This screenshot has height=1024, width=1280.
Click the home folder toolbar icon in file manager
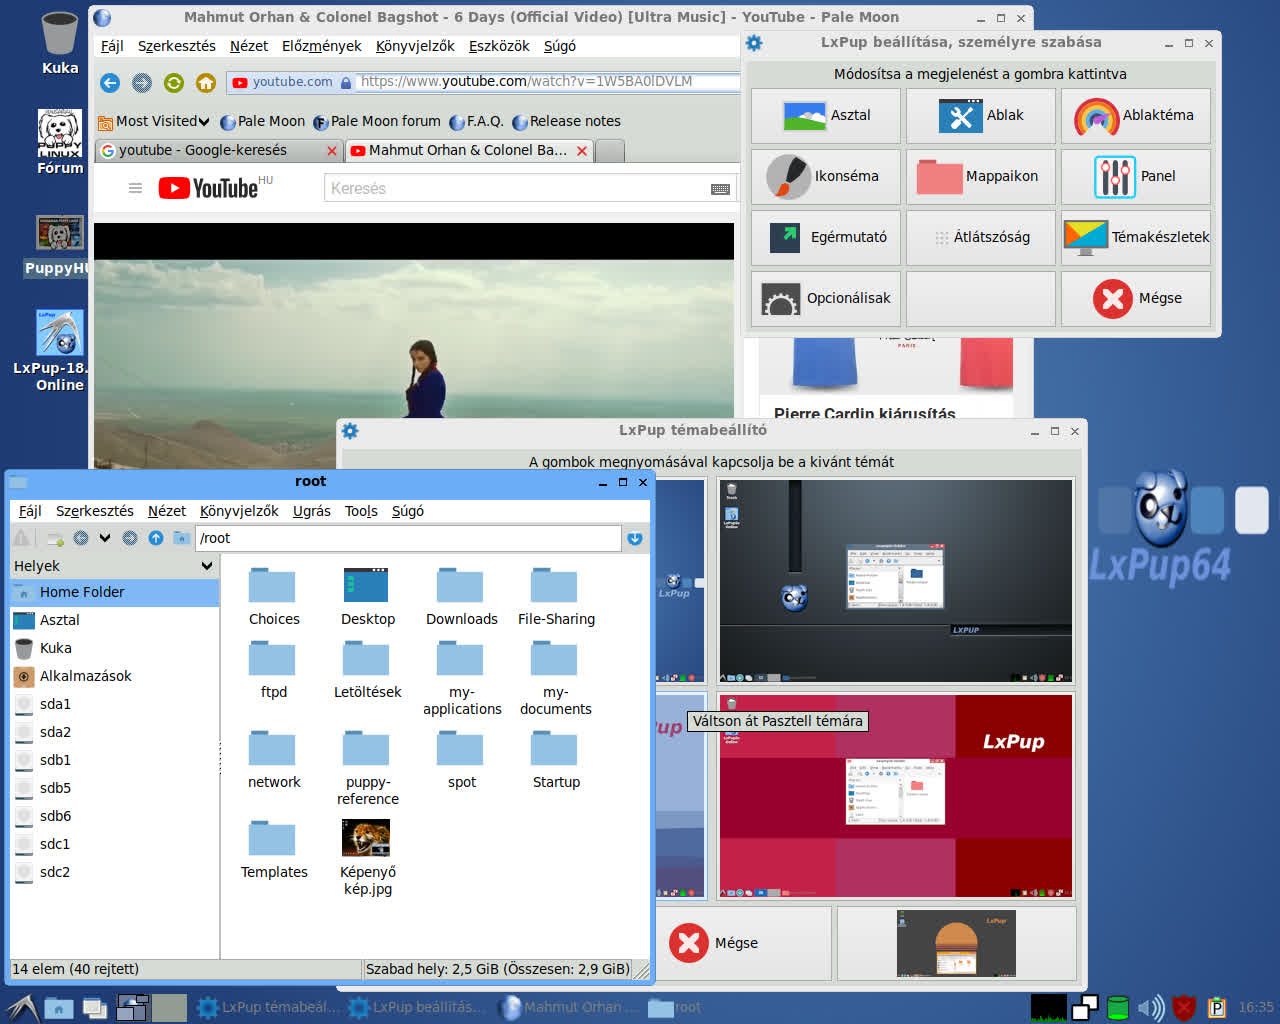[181, 538]
